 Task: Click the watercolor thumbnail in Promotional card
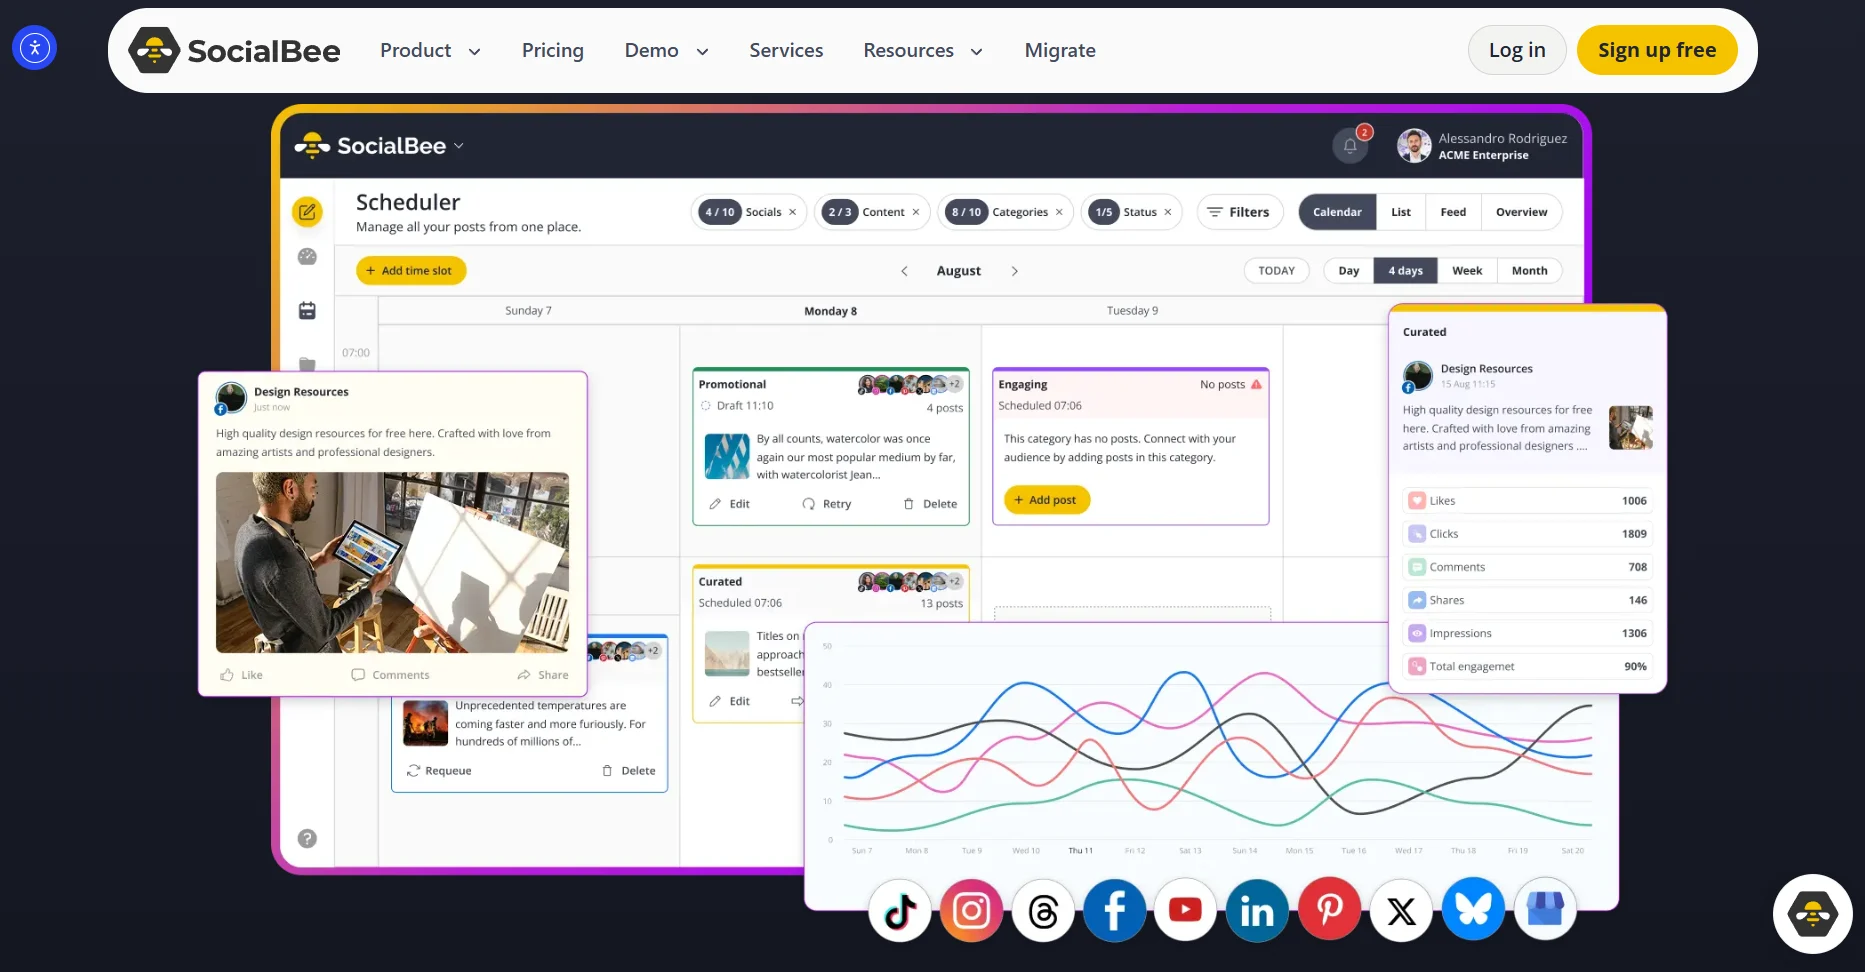727,457
